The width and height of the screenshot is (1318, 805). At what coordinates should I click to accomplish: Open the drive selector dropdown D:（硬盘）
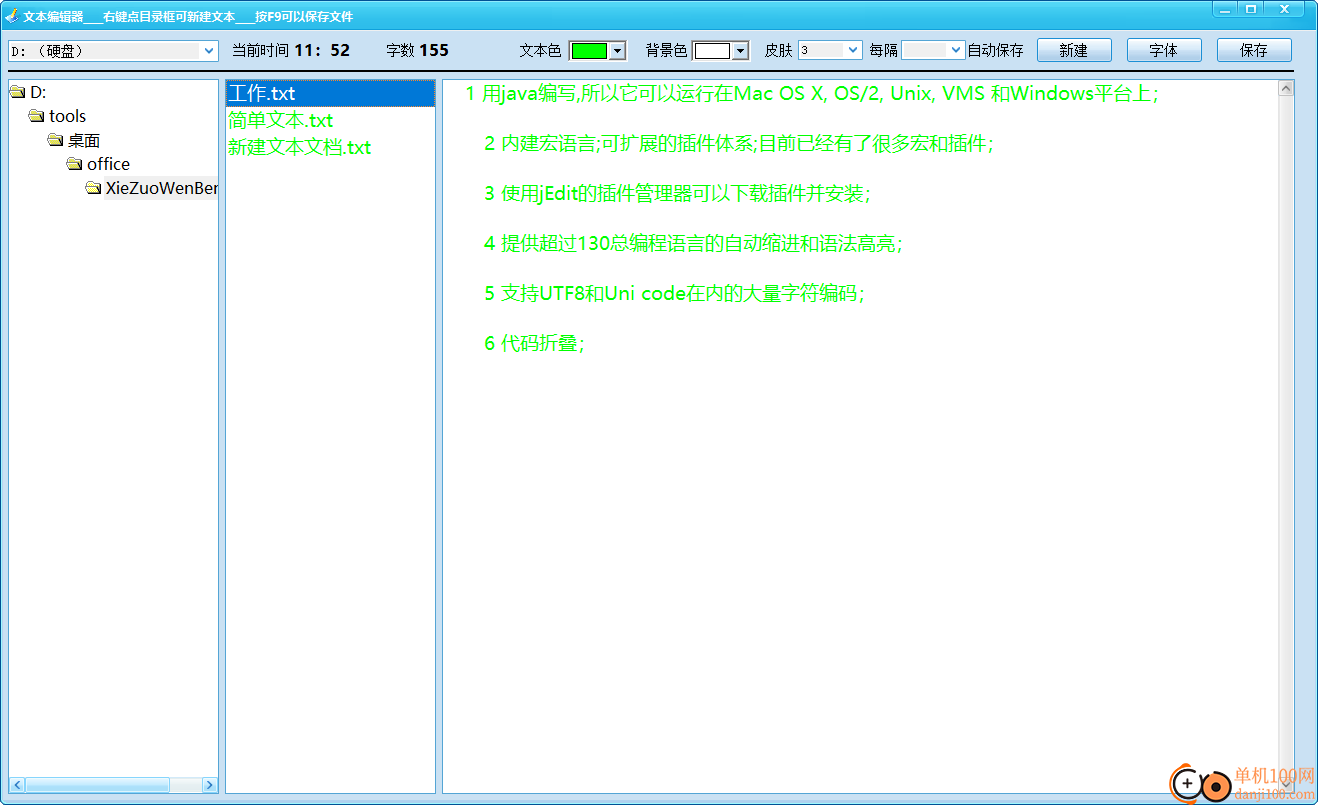coord(113,51)
